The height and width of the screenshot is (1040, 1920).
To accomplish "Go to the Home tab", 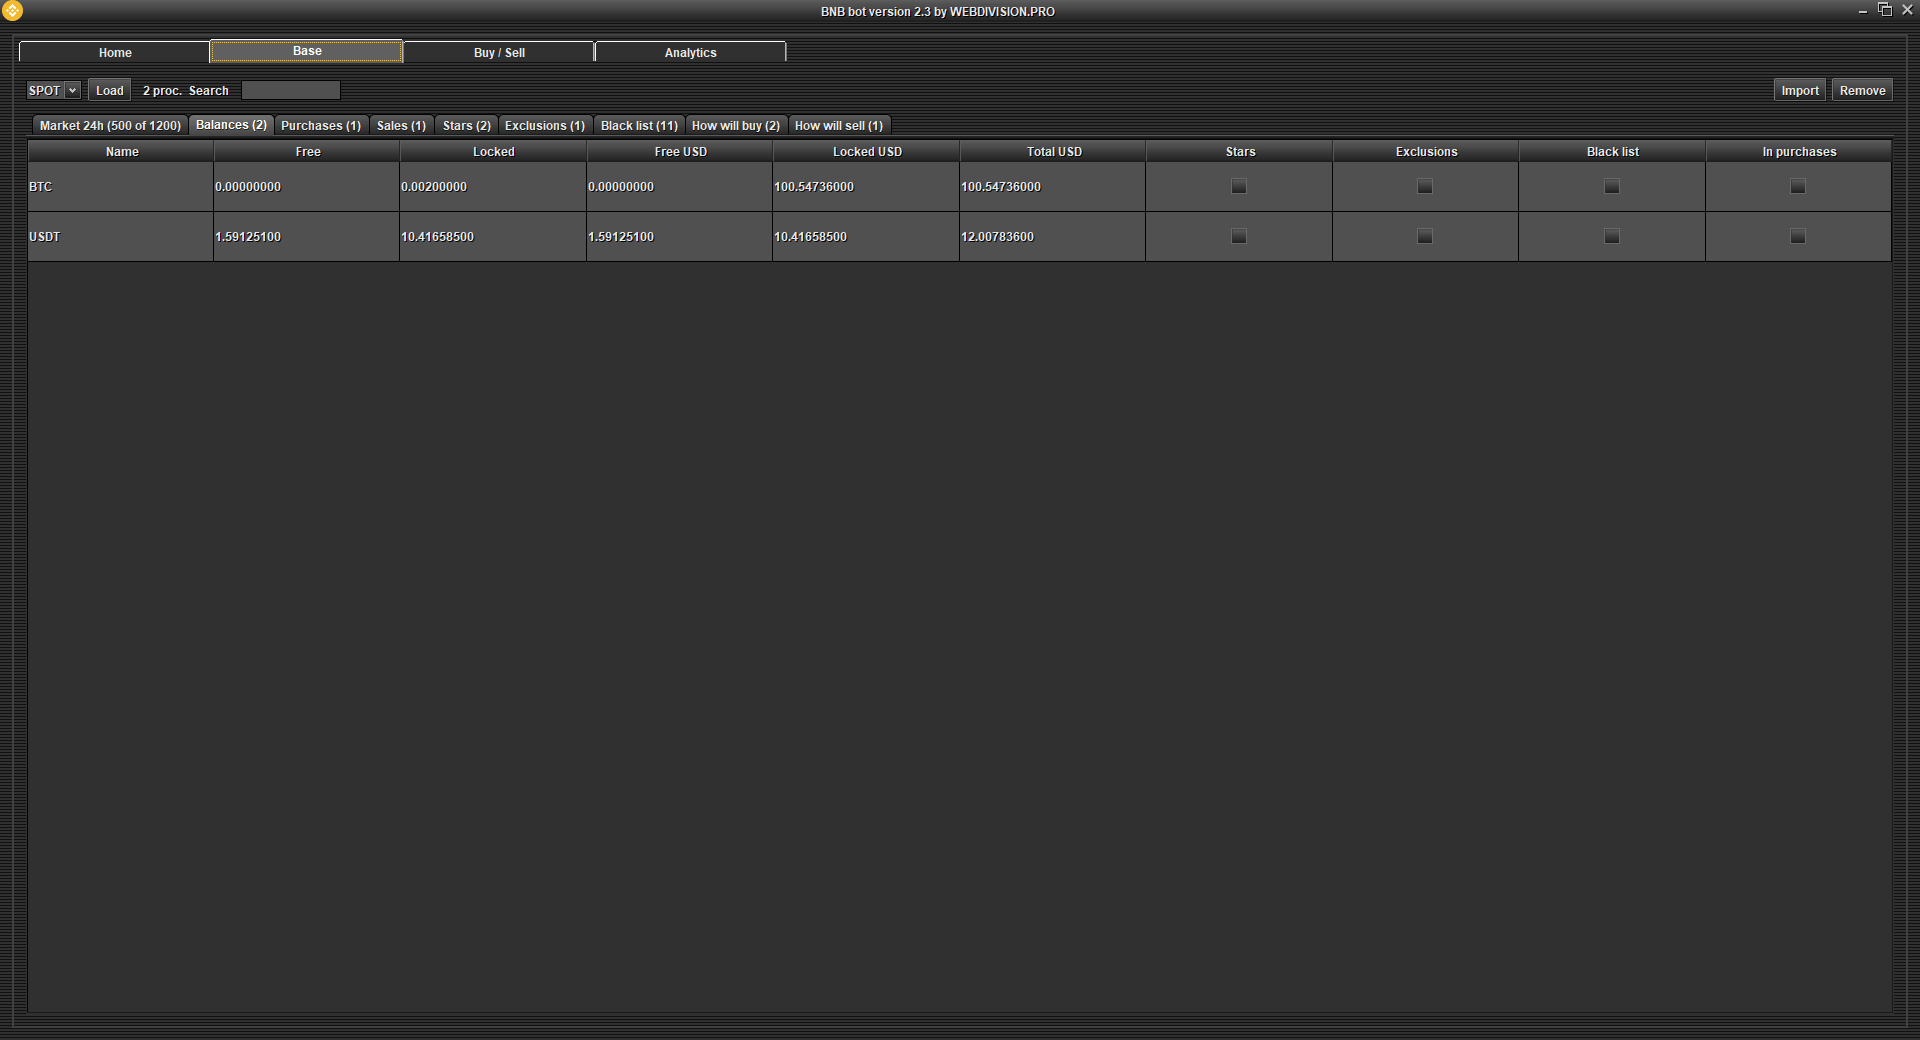I will click(x=115, y=52).
